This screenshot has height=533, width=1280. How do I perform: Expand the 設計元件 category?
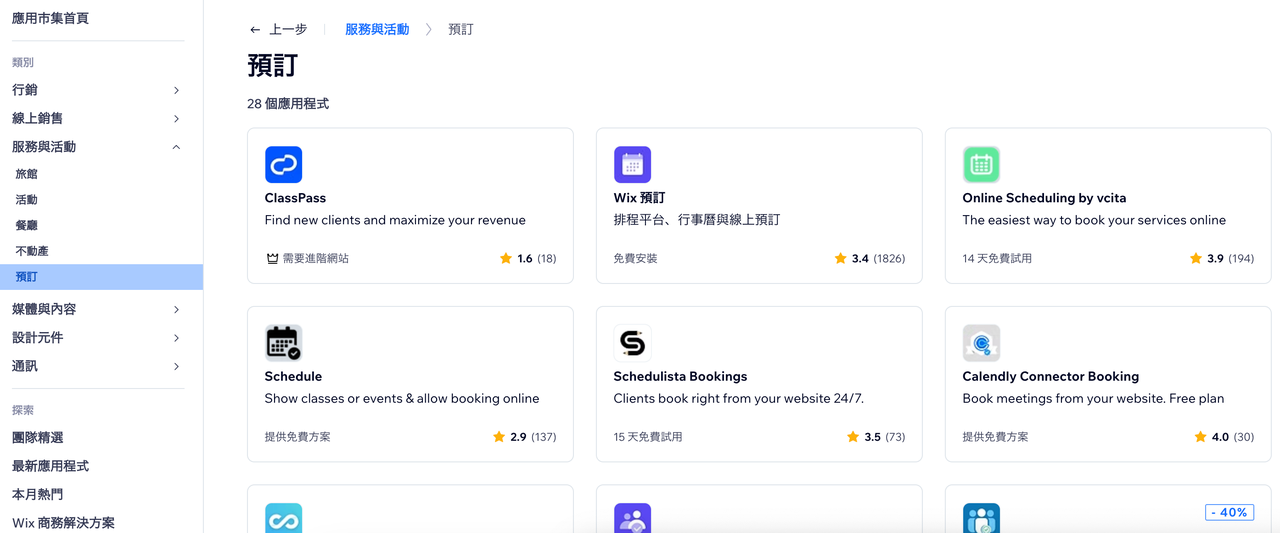(x=176, y=338)
